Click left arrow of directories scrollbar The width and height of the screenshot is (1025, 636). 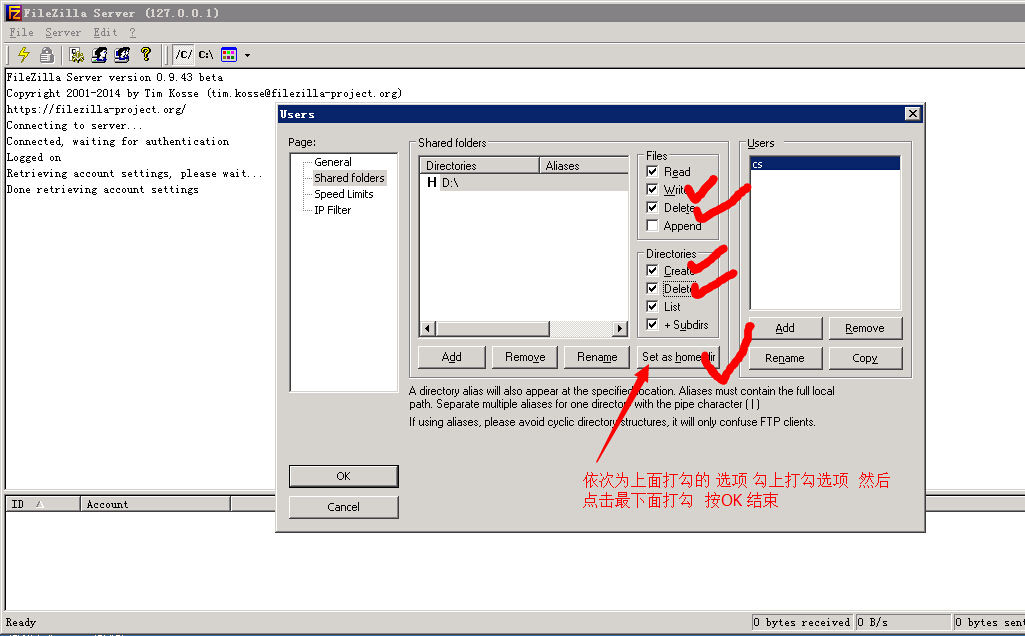point(428,328)
